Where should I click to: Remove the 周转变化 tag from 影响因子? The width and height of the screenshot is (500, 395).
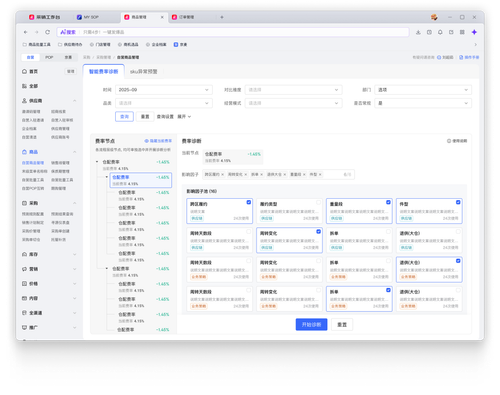click(246, 174)
